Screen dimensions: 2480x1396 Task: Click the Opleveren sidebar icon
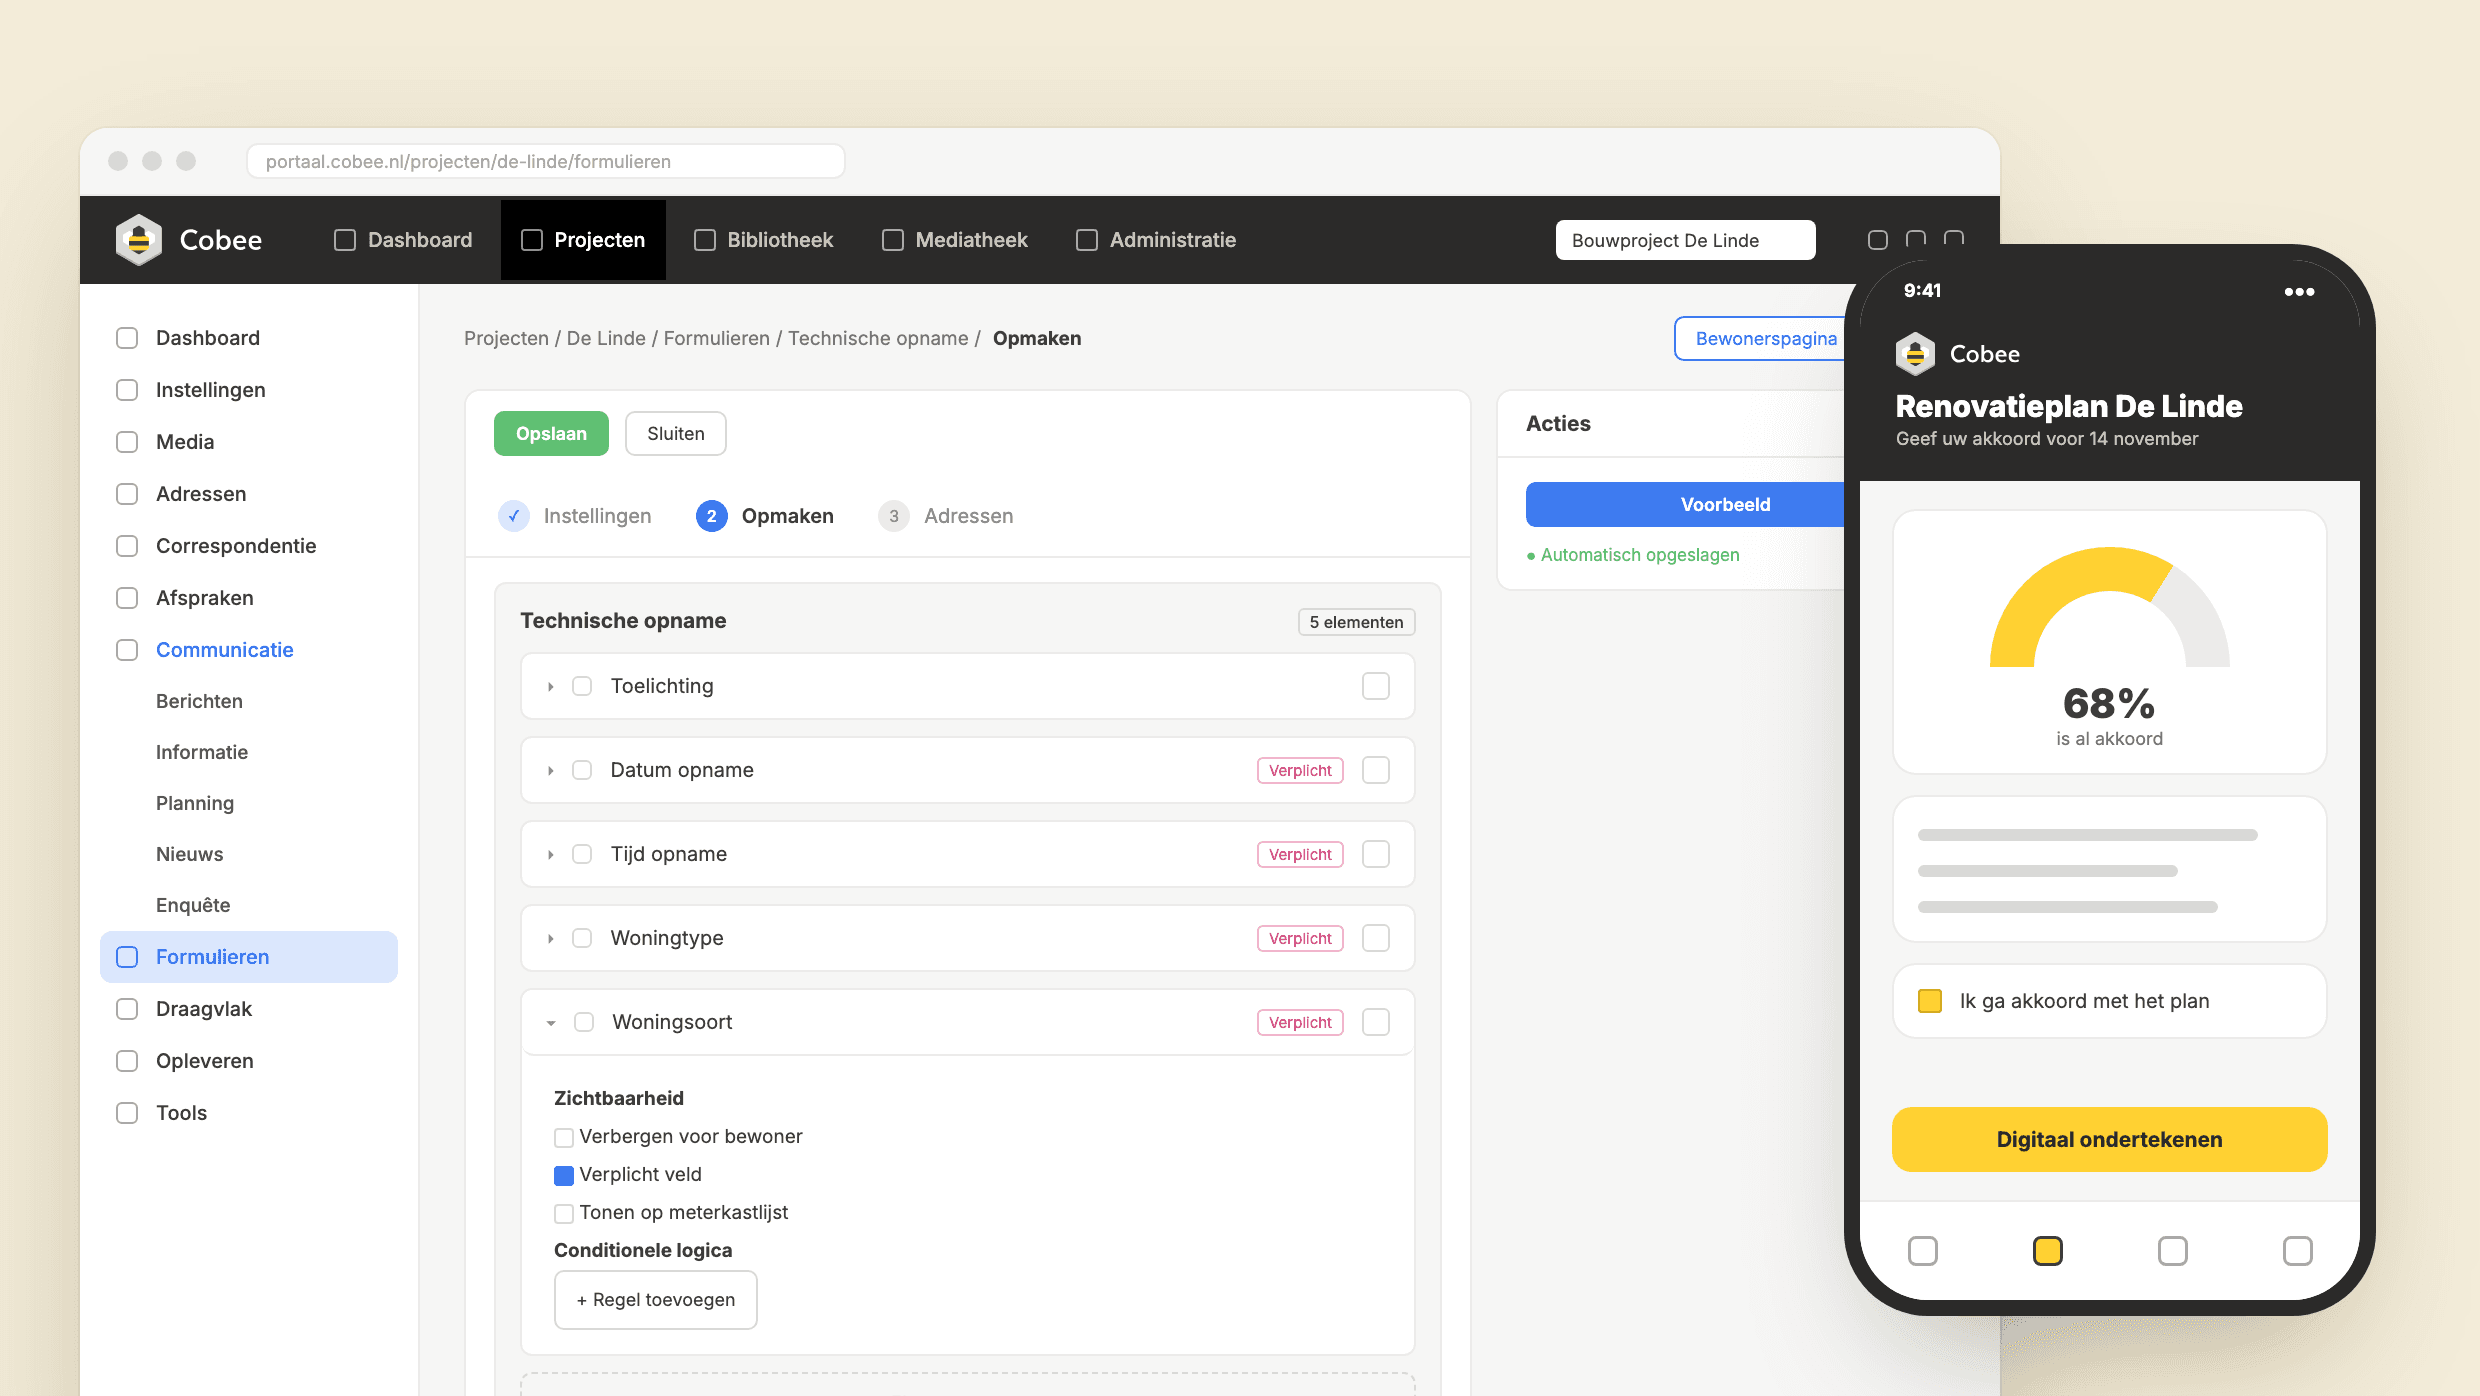click(127, 1061)
